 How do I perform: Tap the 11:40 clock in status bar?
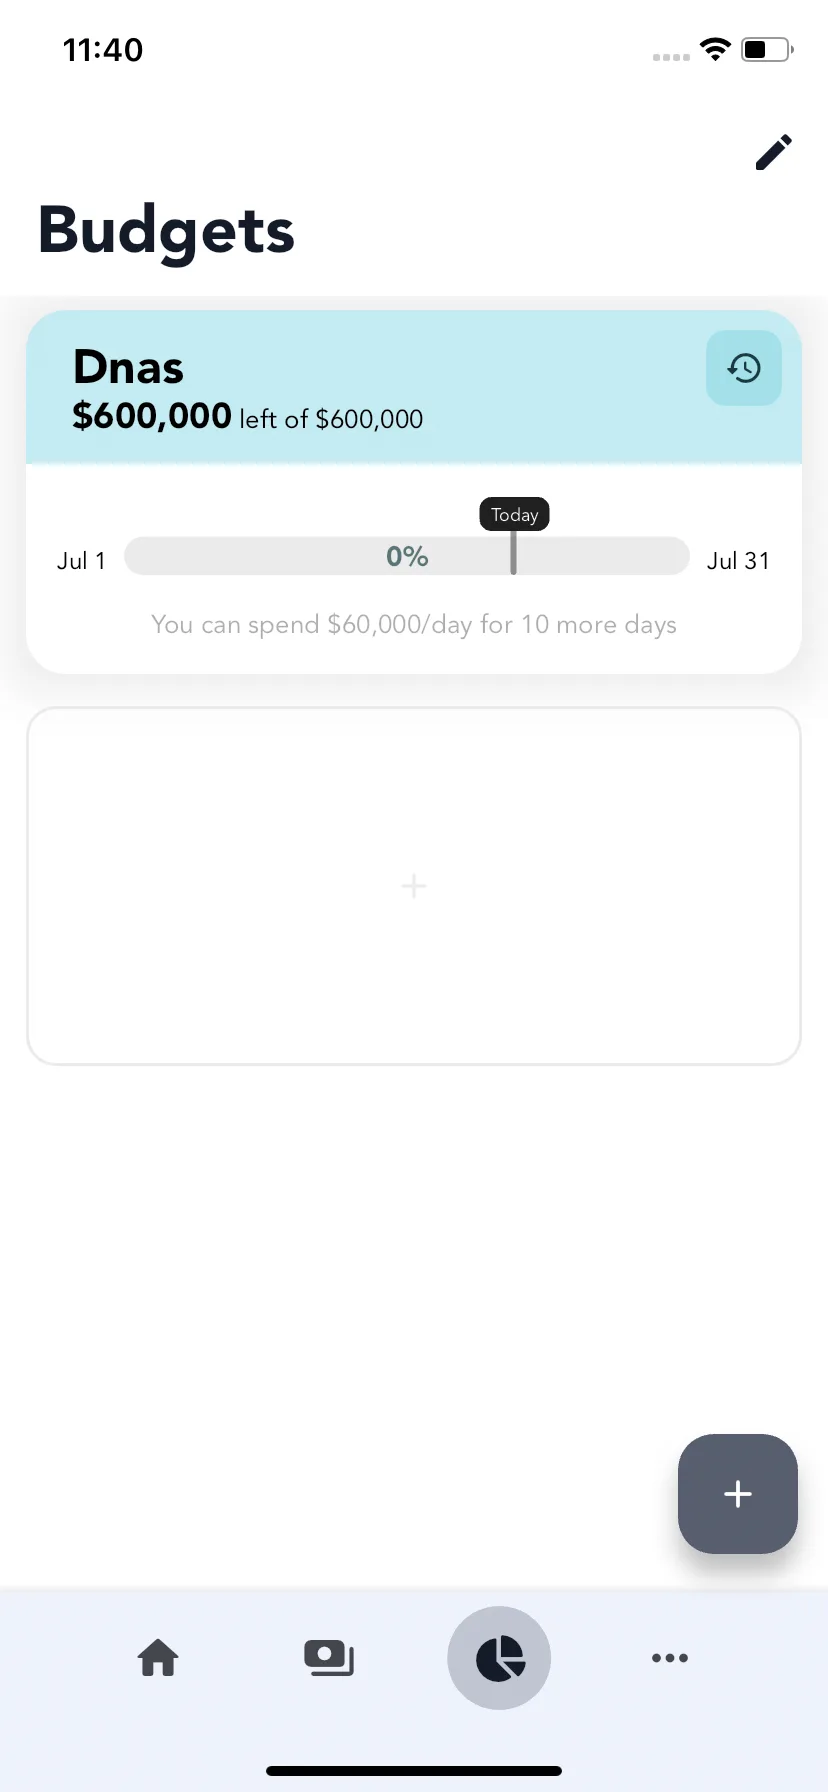(103, 49)
